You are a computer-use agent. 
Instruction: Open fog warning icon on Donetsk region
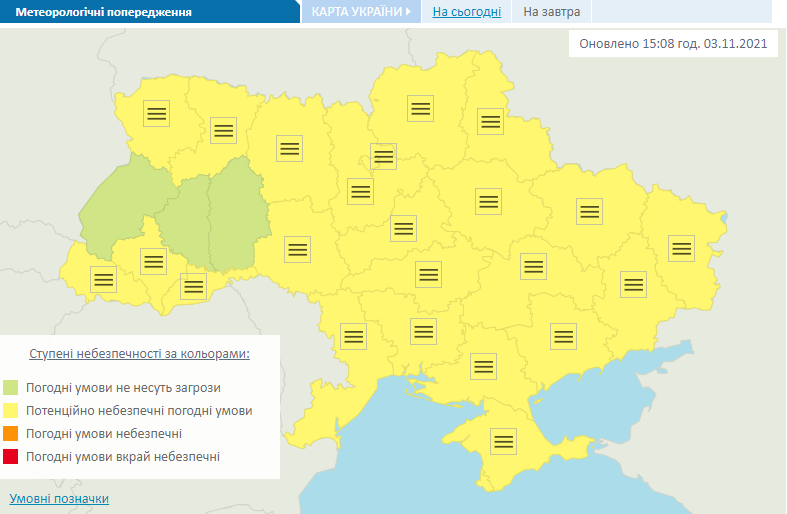(x=633, y=285)
